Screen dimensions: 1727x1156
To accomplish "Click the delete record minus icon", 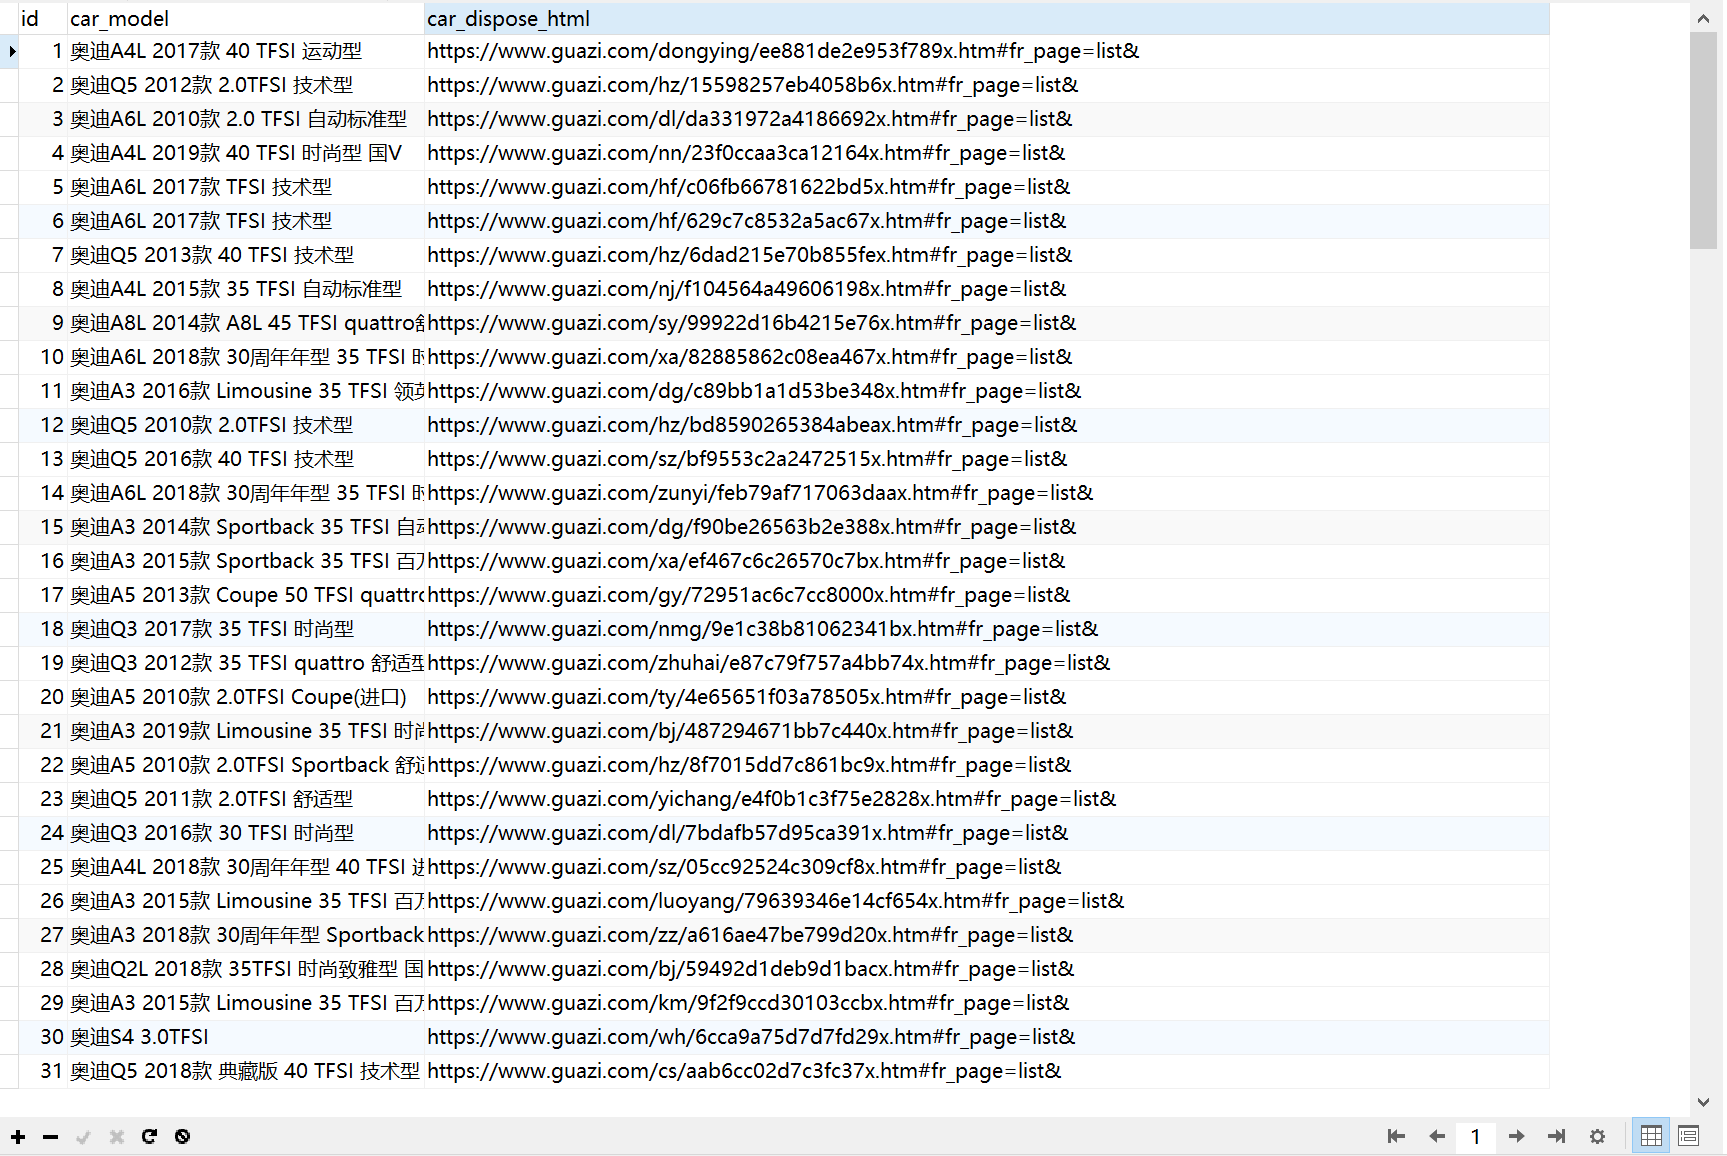I will [51, 1137].
